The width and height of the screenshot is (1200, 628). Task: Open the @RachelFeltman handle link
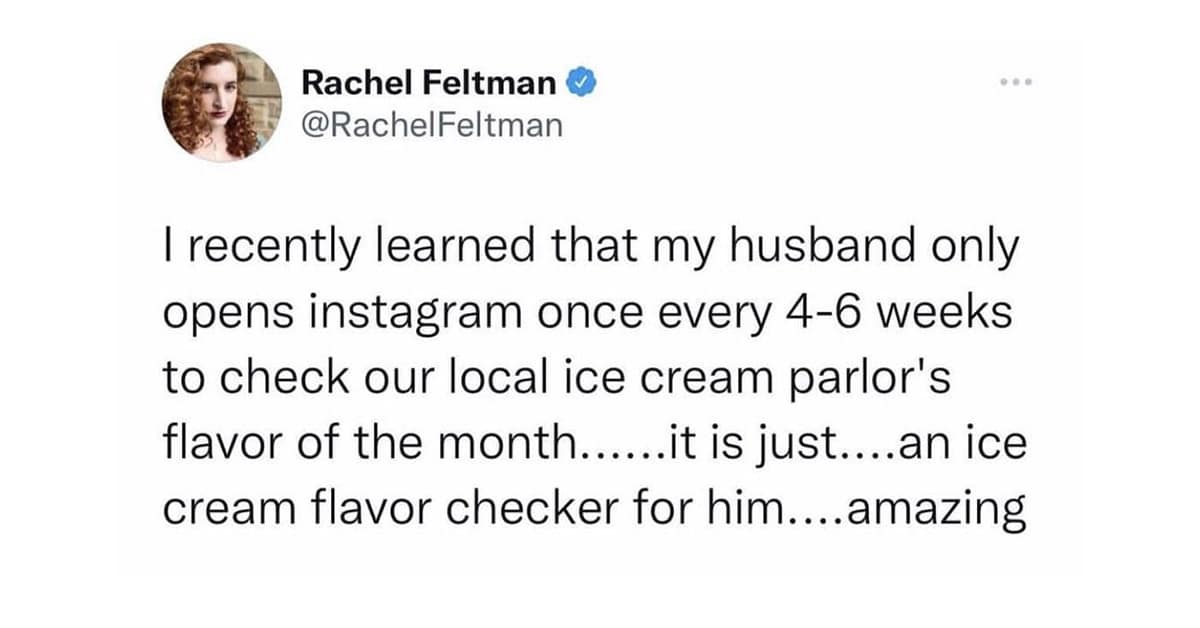[431, 125]
